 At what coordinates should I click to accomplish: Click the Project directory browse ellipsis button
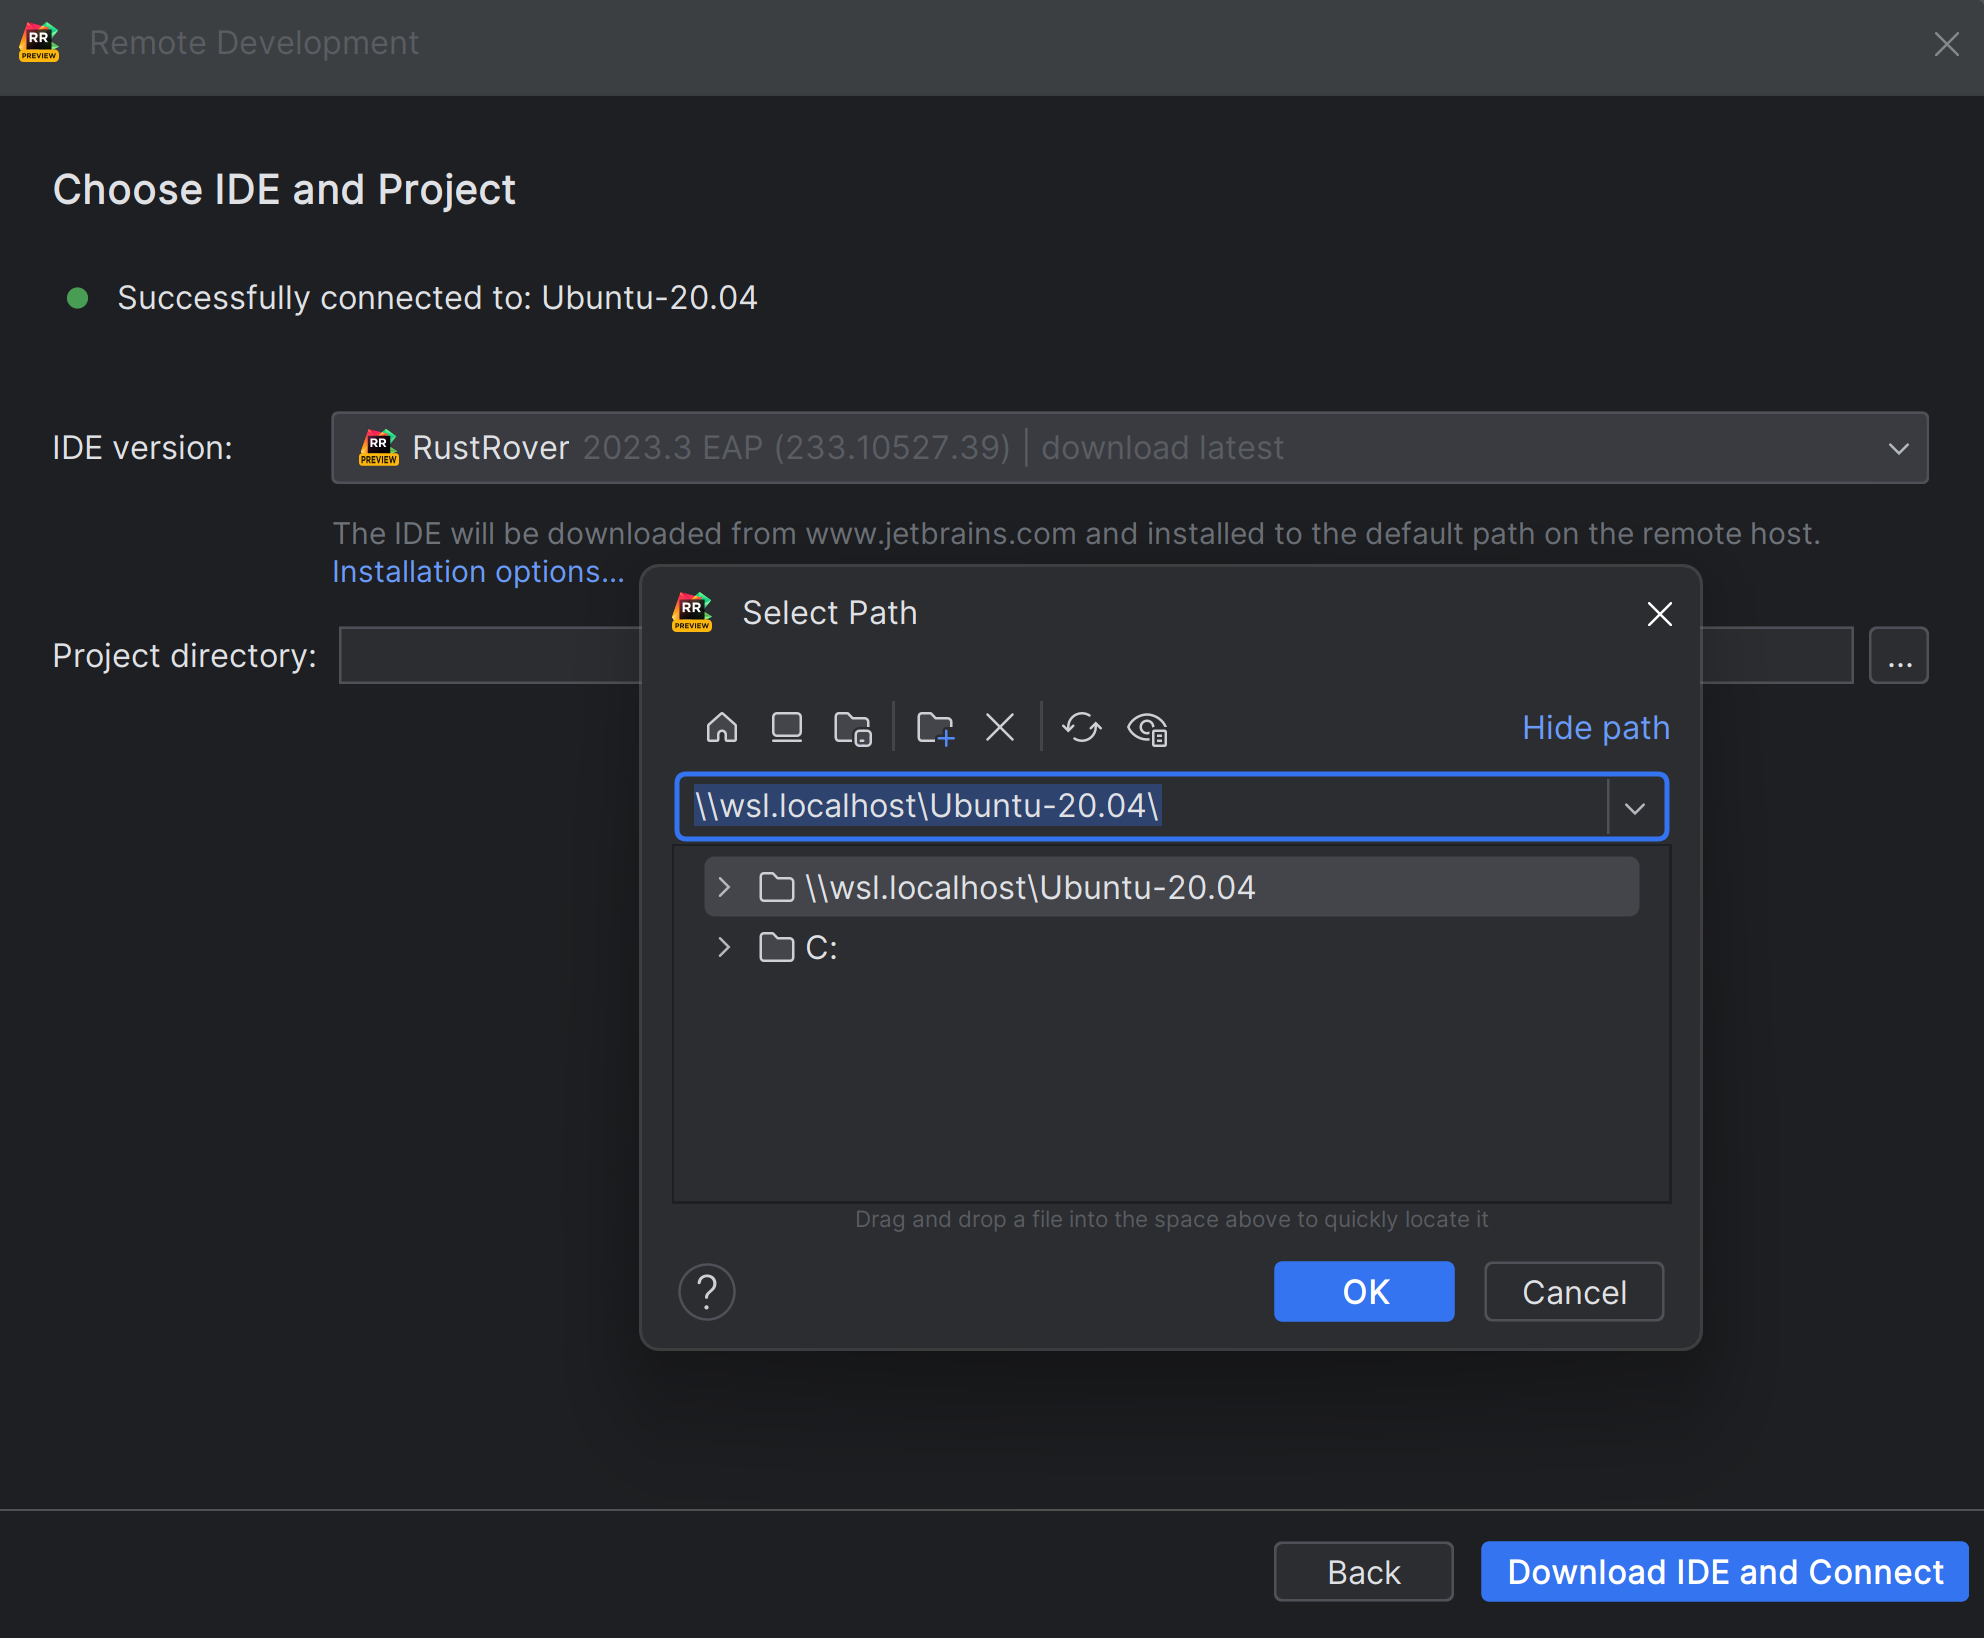1898,656
